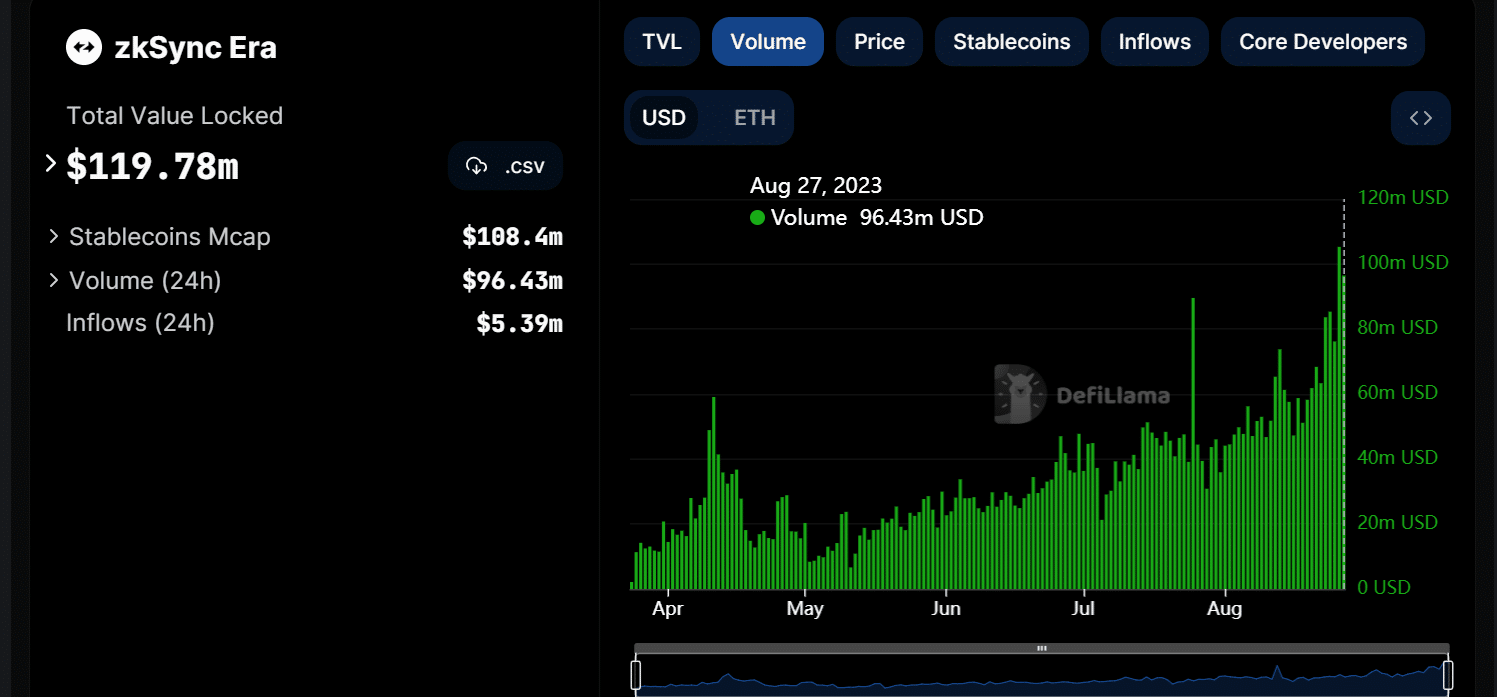The height and width of the screenshot is (697, 1497).
Task: Expand the Total Value Locked breakdown chevron
Action: (x=51, y=163)
